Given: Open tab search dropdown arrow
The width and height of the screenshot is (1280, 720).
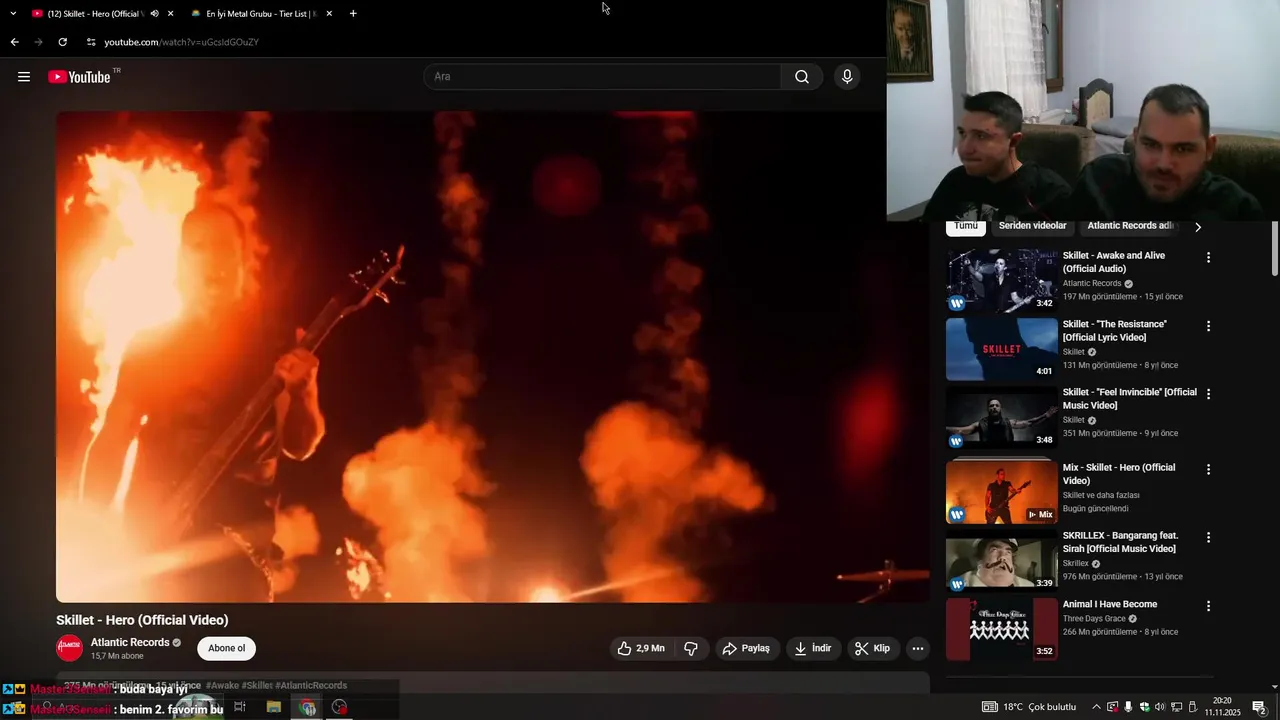Looking at the screenshot, I should tap(13, 13).
